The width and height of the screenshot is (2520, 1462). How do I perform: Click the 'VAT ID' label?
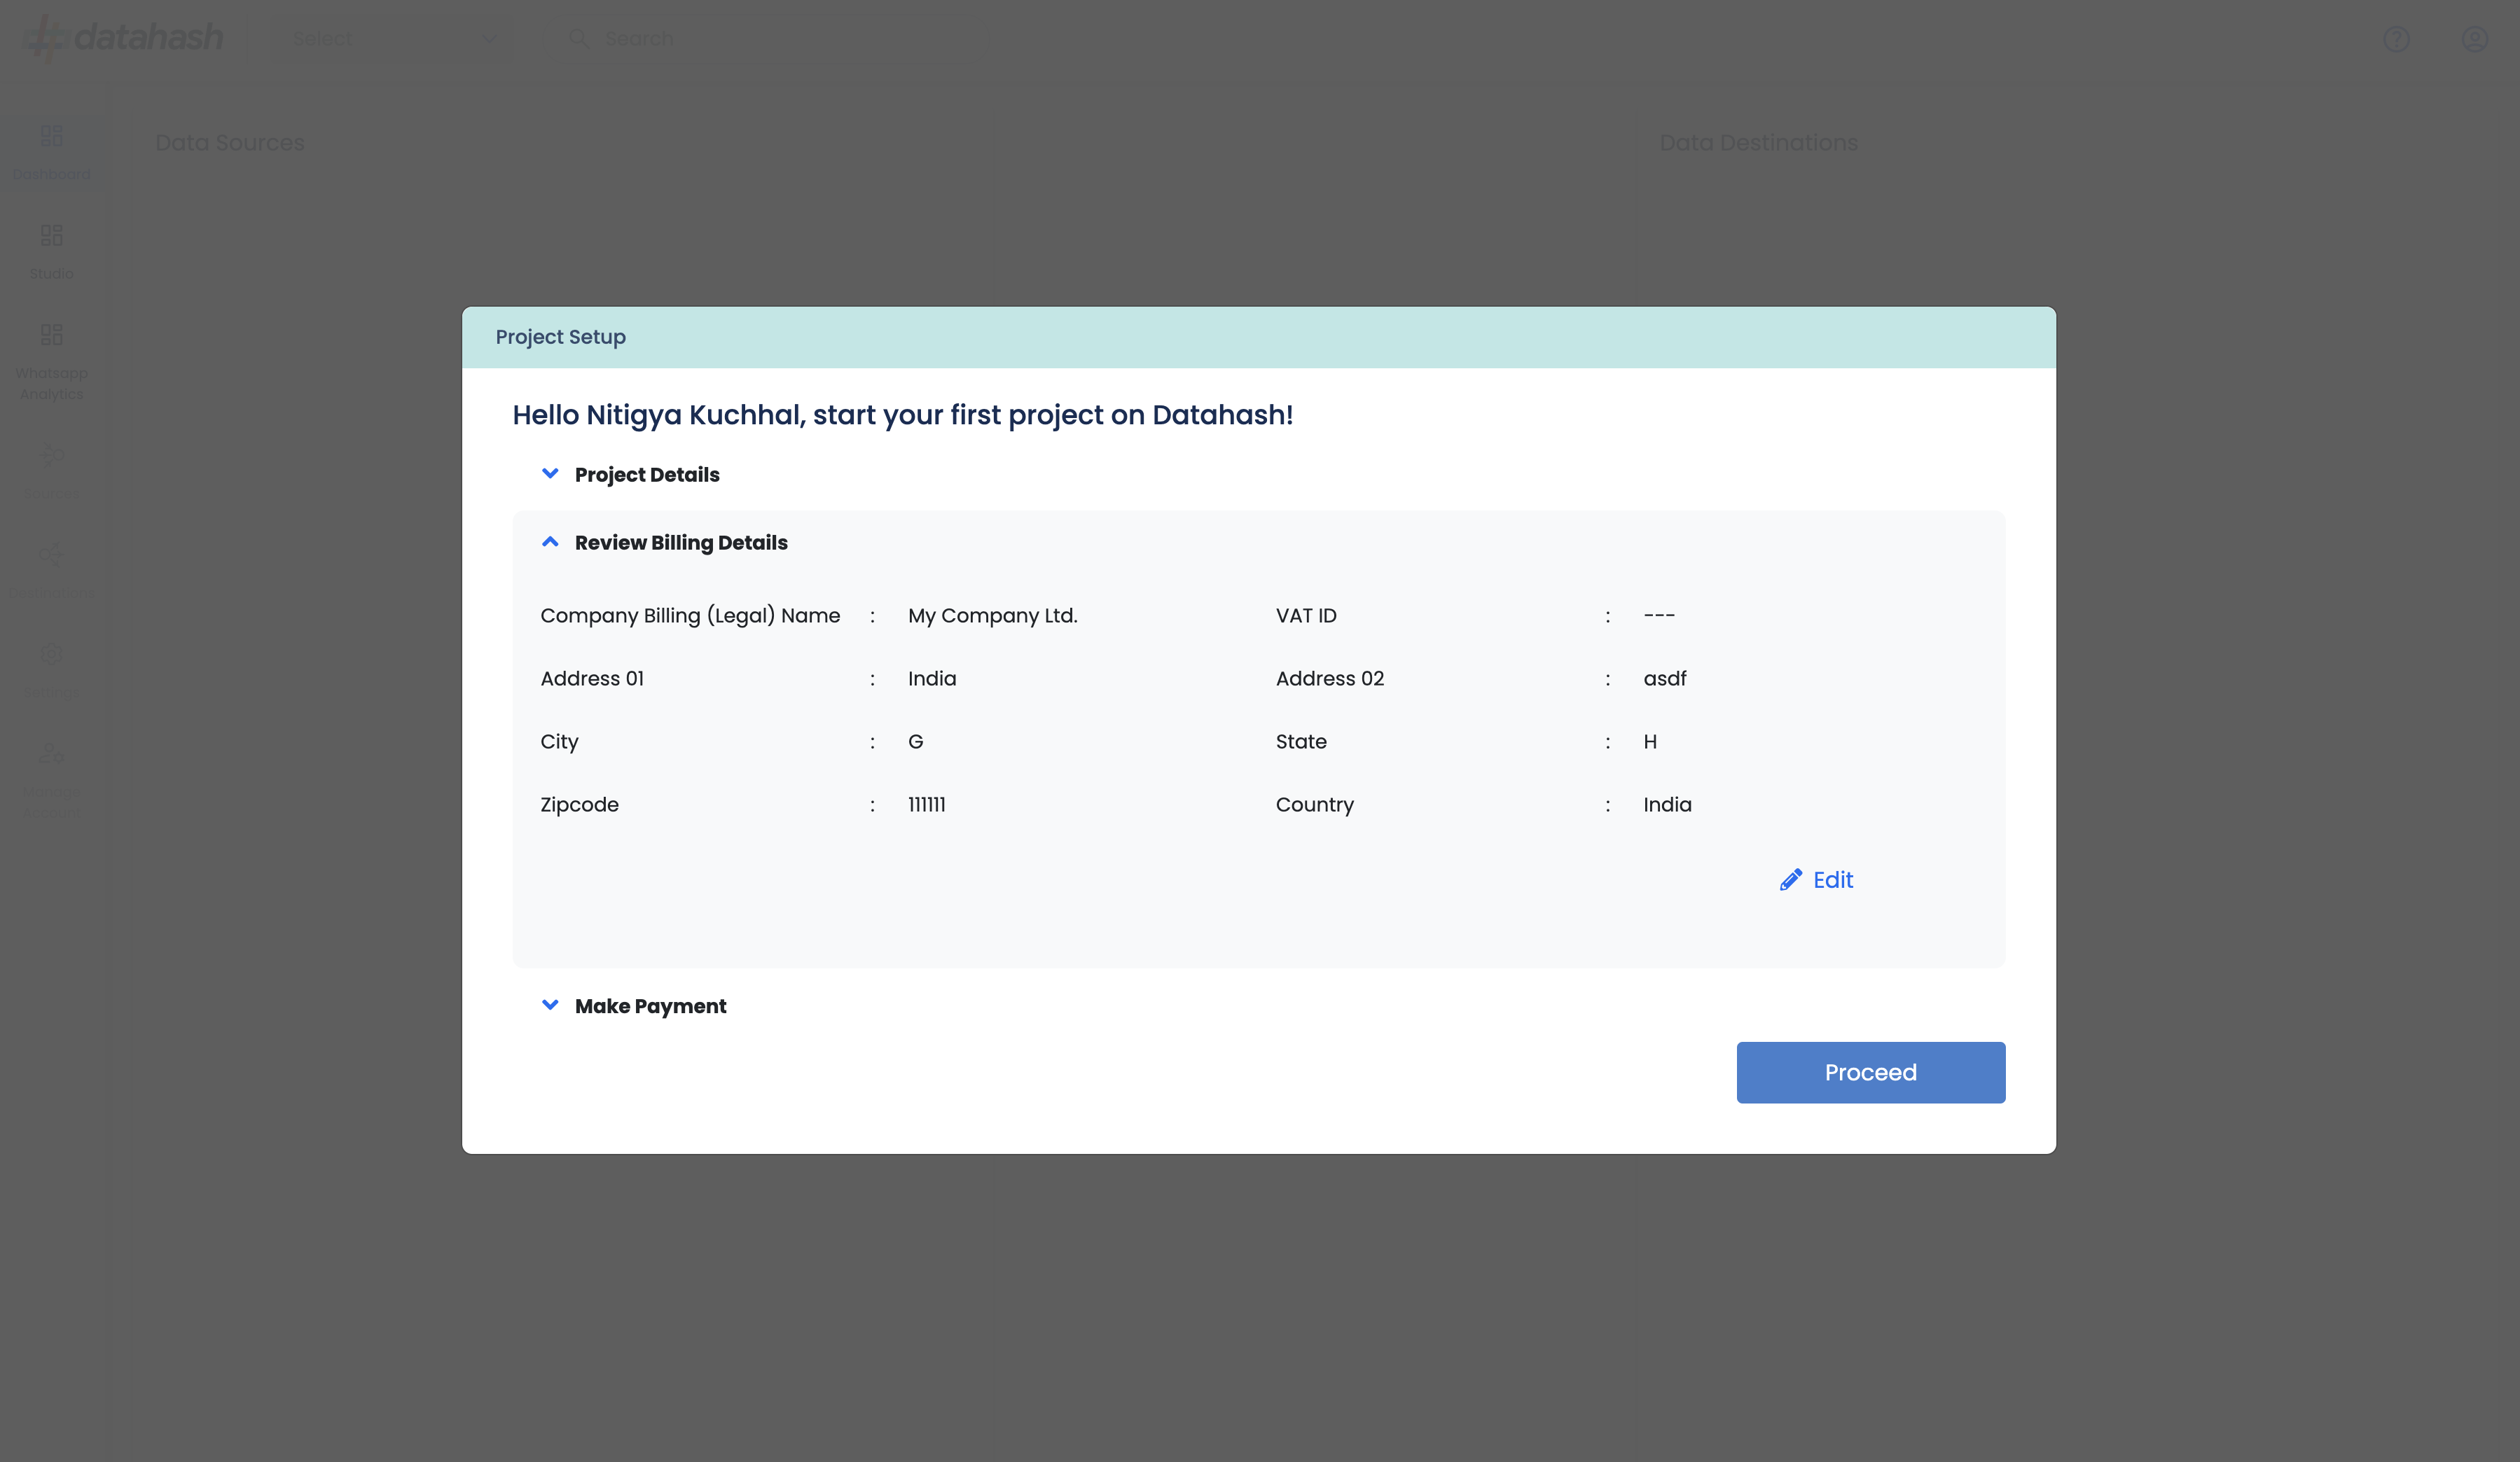tap(1306, 616)
